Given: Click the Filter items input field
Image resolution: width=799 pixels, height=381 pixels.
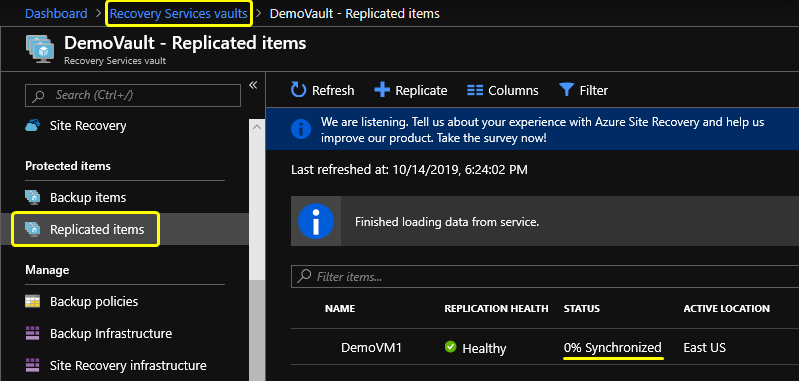Looking at the screenshot, I should [545, 277].
